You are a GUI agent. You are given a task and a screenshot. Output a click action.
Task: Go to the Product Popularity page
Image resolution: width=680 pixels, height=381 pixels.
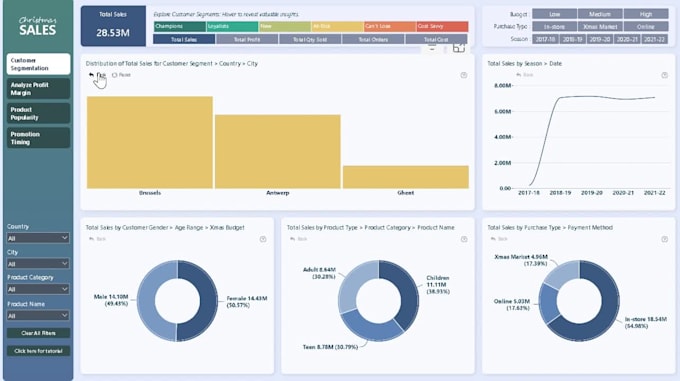pos(38,114)
